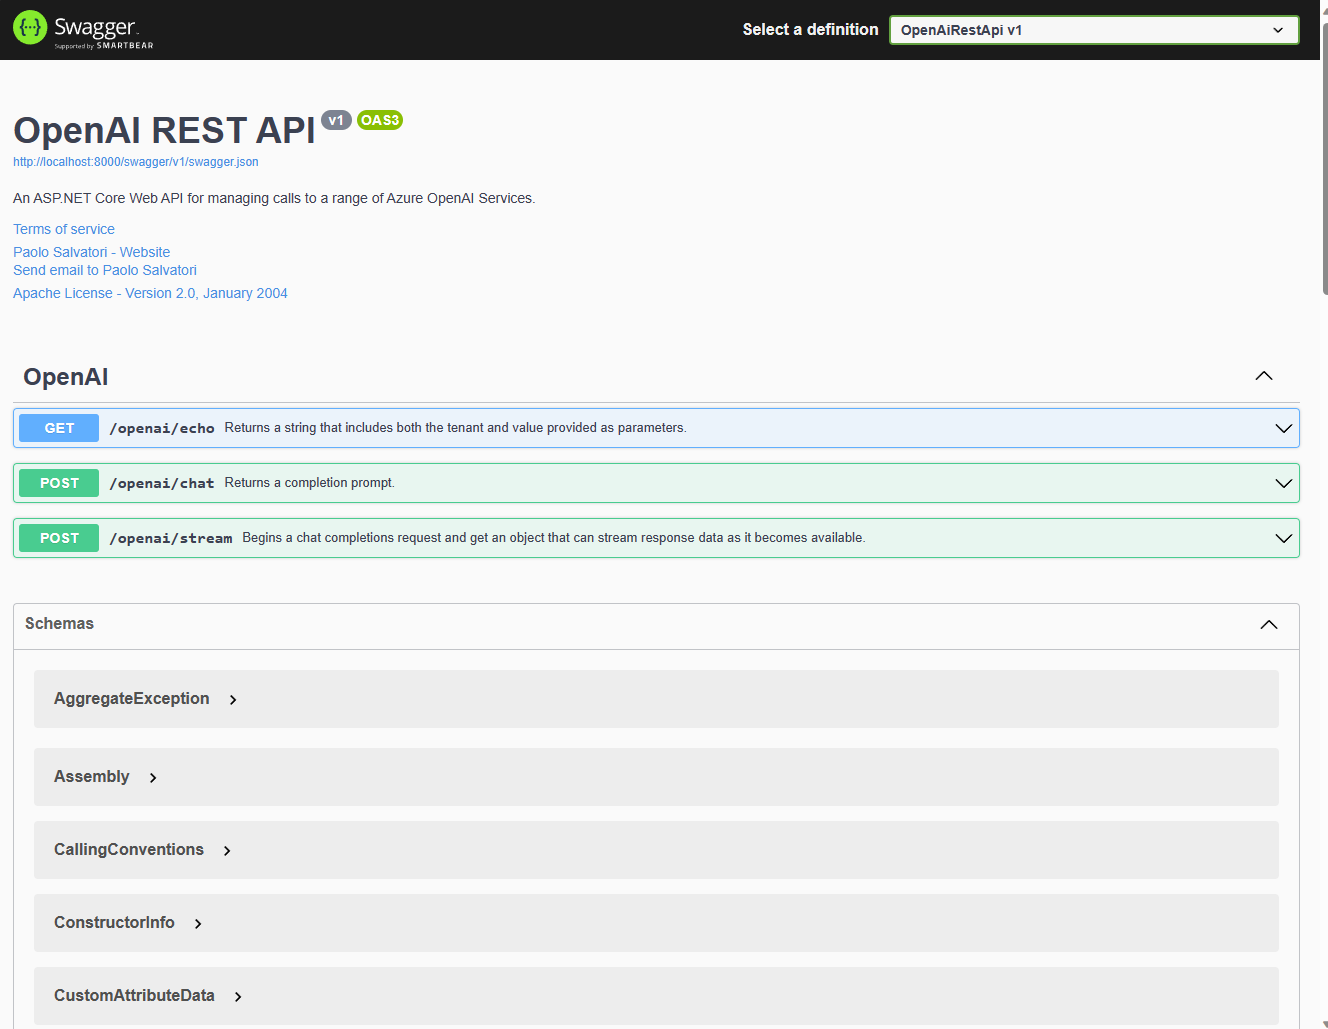Click the ConstructorInfo schema name

coord(114,922)
